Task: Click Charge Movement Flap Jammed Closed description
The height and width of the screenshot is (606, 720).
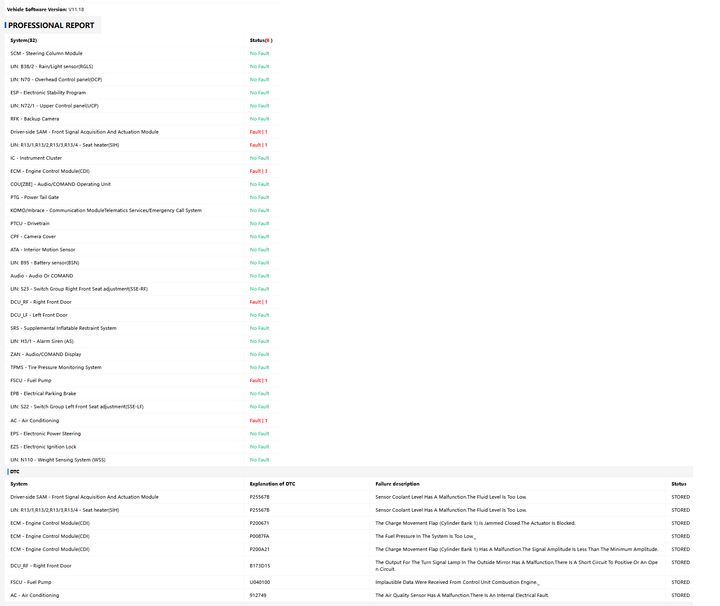Action: pos(475,523)
